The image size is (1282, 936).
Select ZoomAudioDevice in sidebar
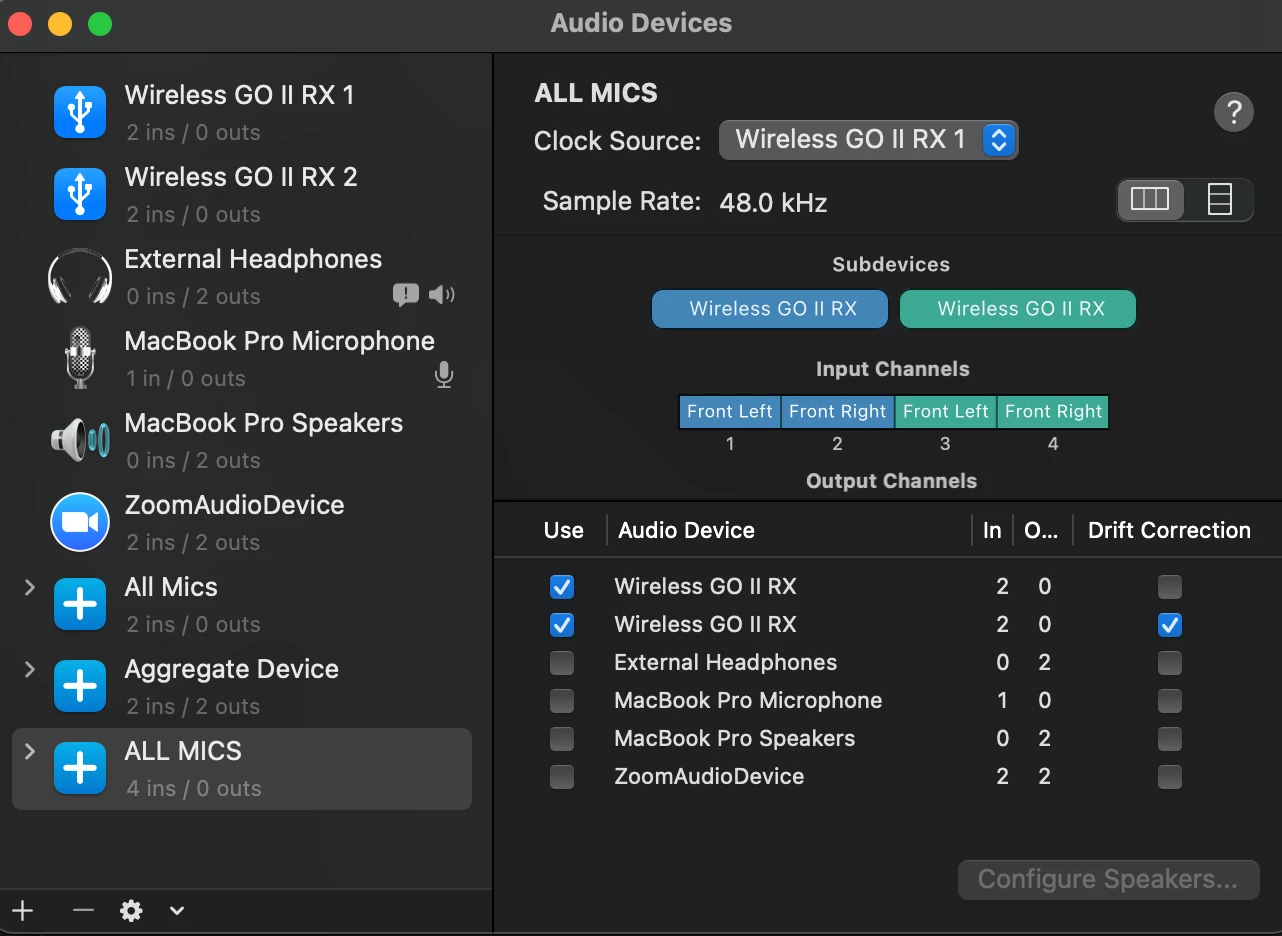pyautogui.click(x=242, y=522)
